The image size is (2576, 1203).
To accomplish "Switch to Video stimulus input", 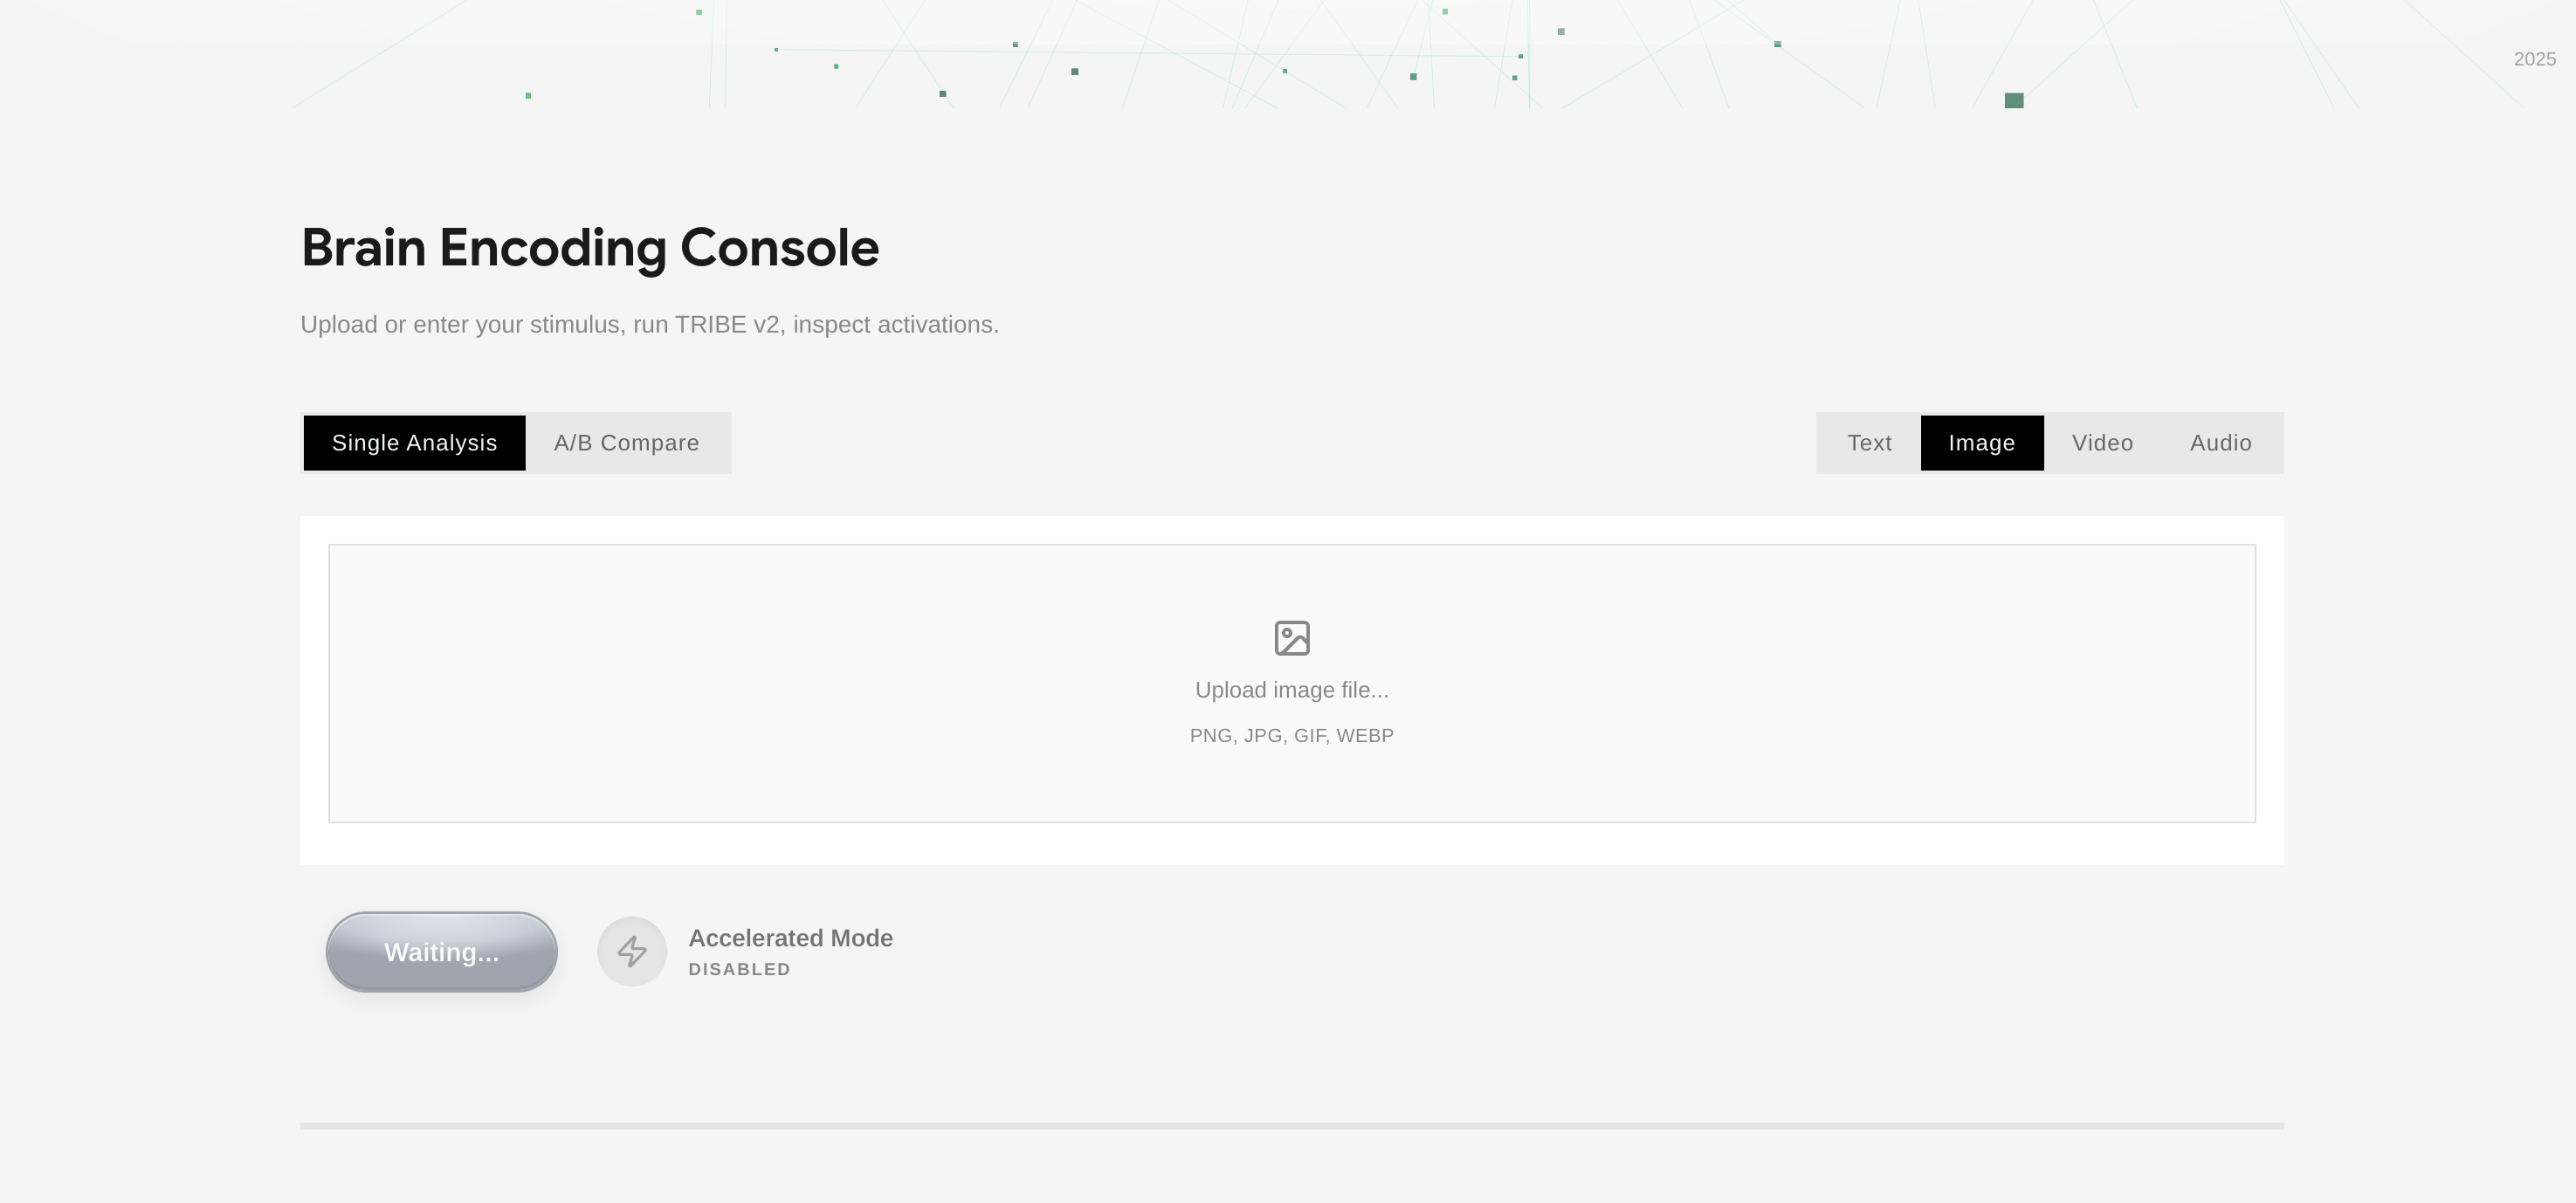I will pos(2102,443).
